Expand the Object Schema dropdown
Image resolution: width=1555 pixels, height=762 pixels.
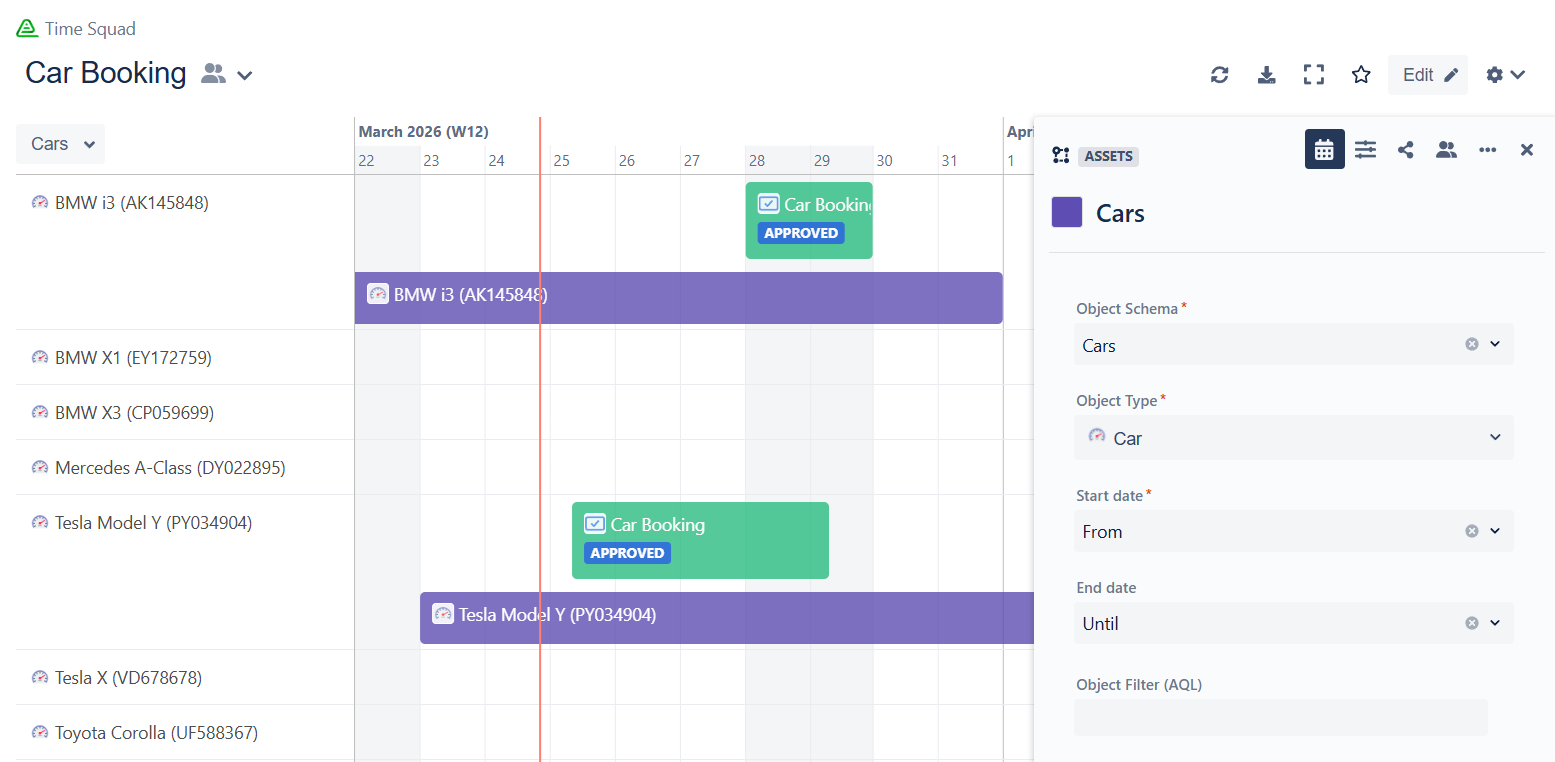click(1495, 344)
